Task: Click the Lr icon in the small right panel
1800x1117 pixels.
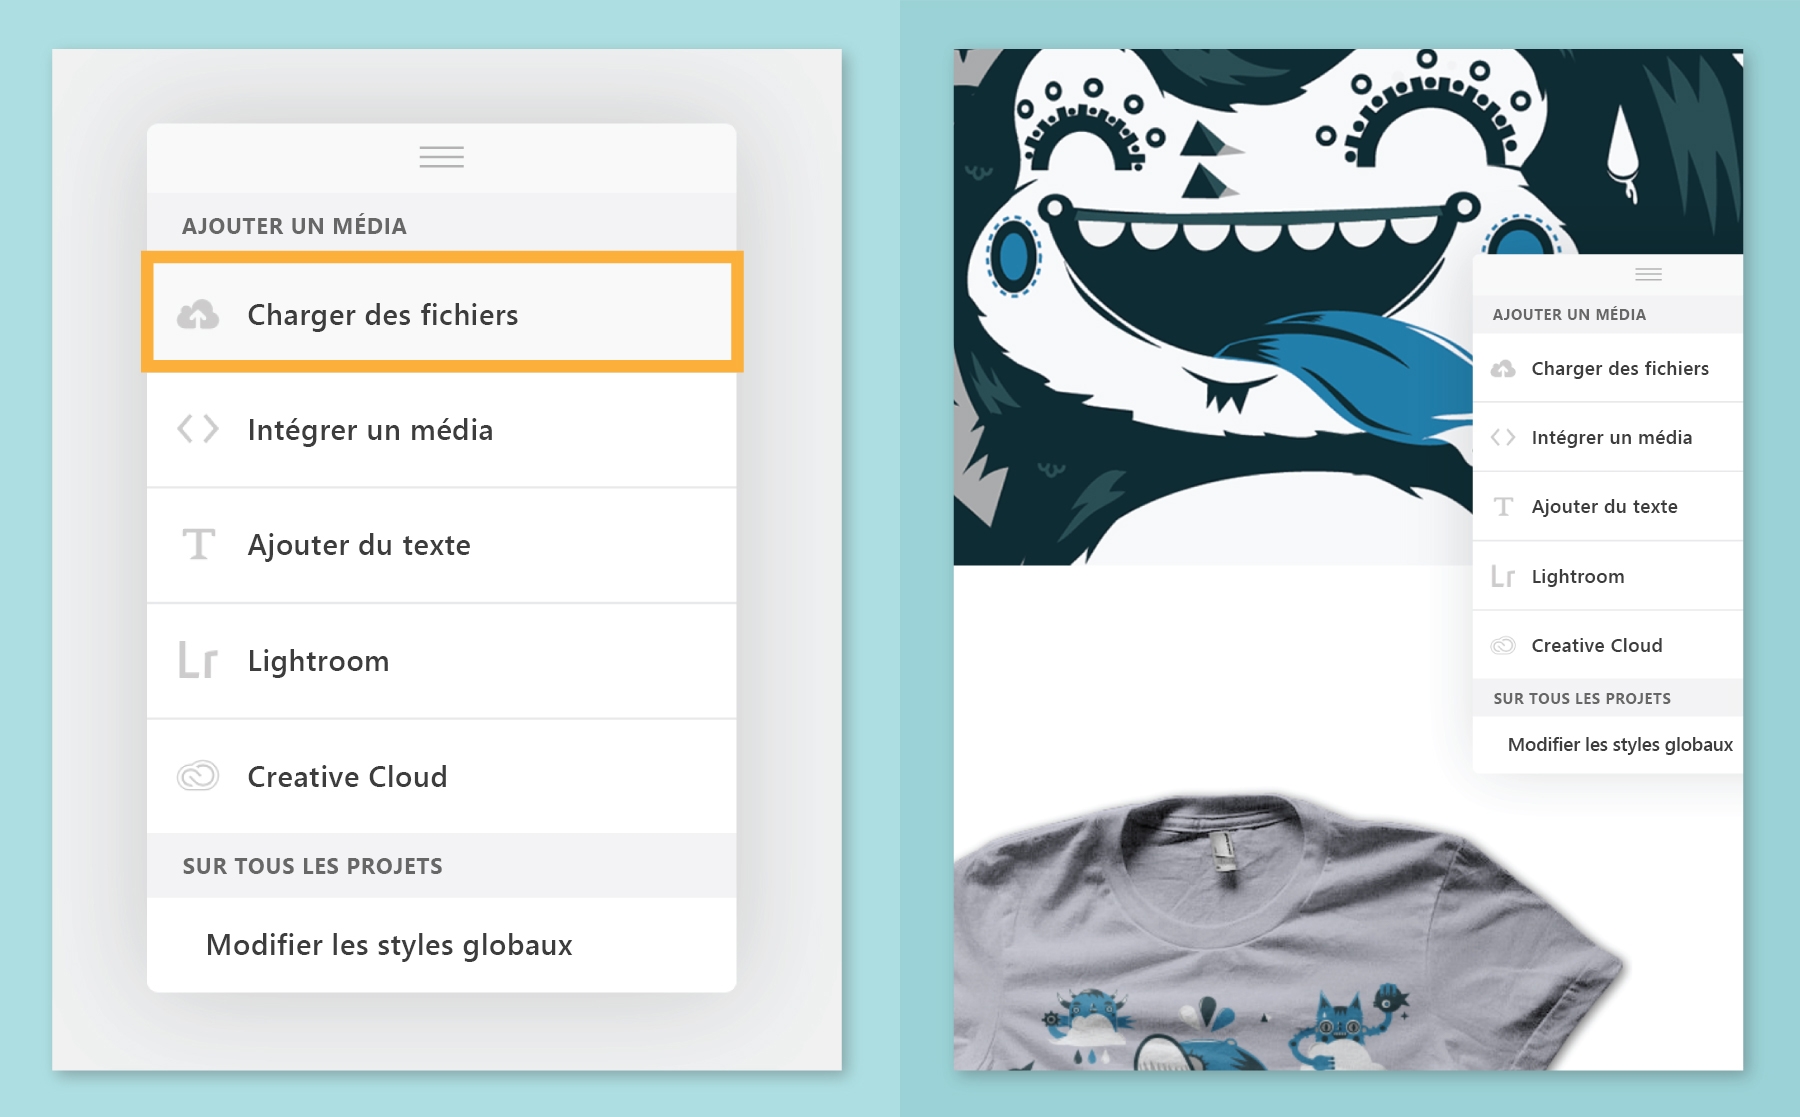Action: pyautogui.click(x=1503, y=576)
